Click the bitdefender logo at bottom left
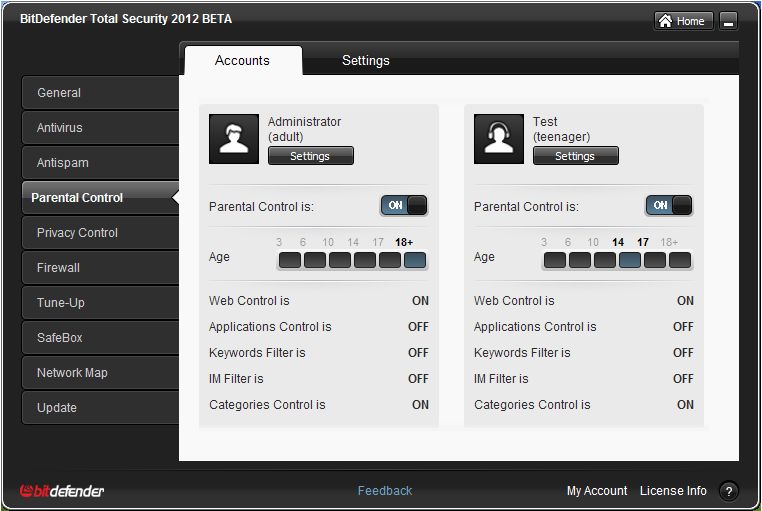 (62, 491)
